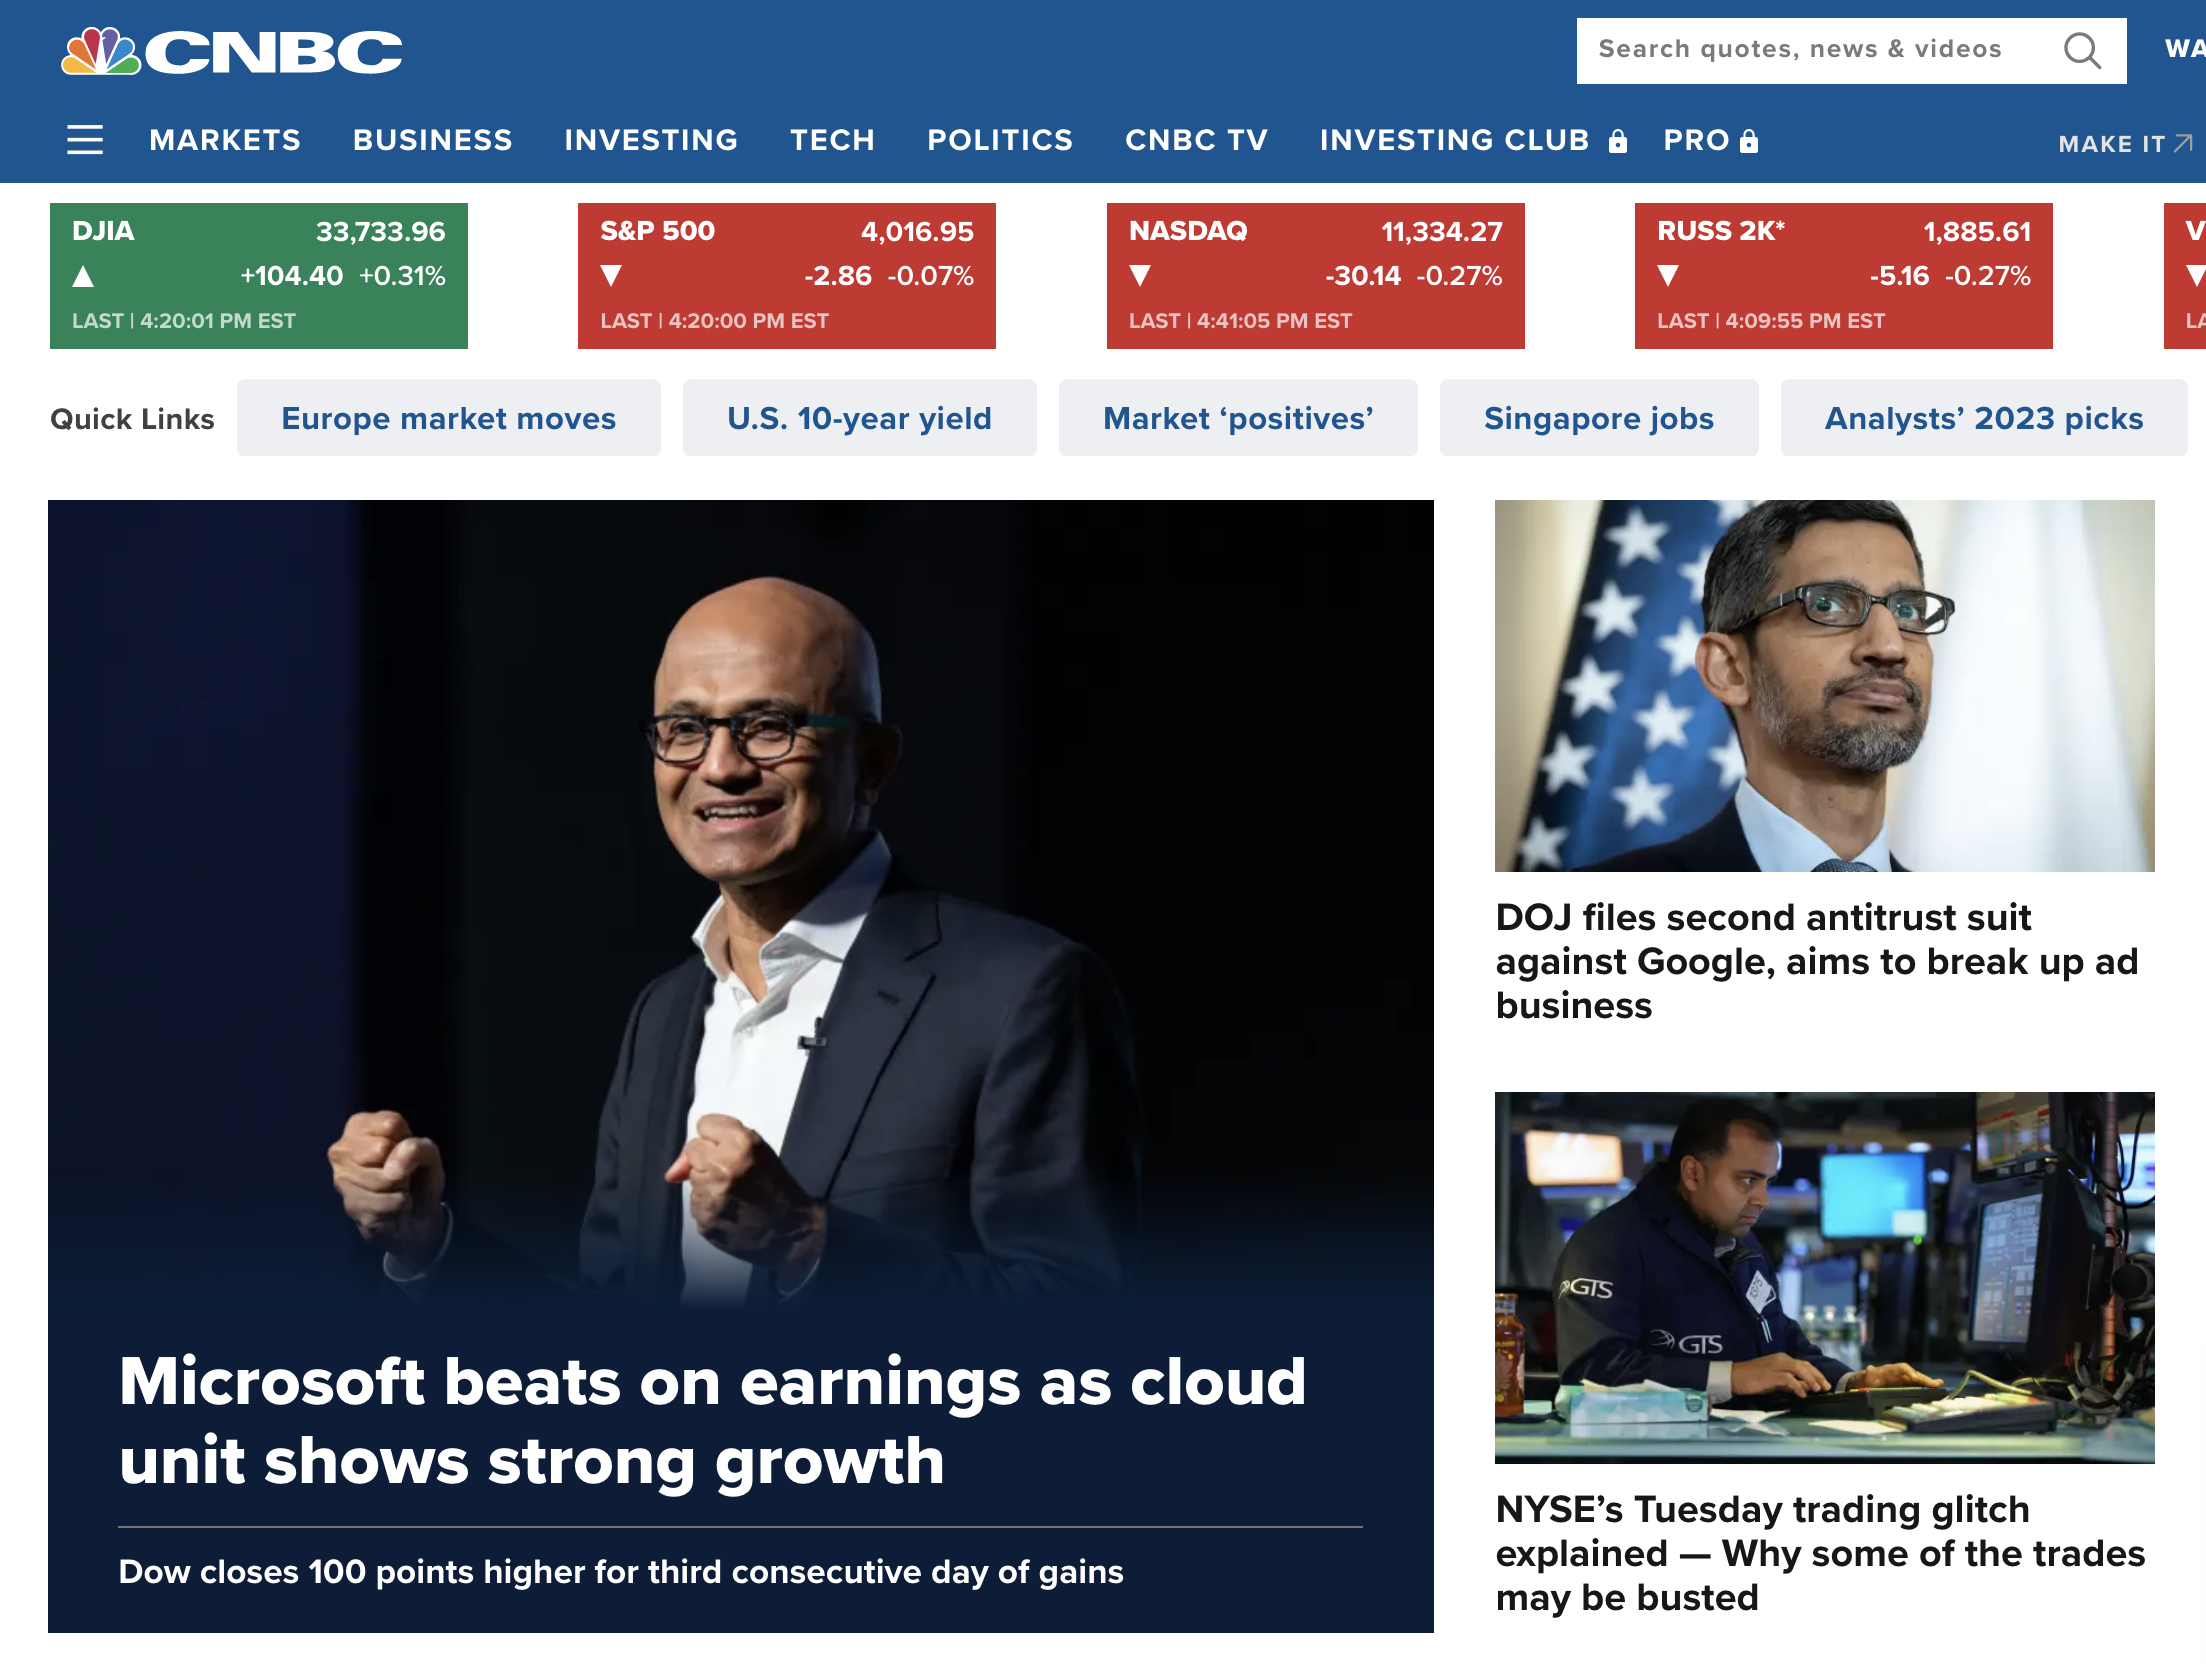Open the PRO section
2206x1668 pixels.
click(1697, 140)
